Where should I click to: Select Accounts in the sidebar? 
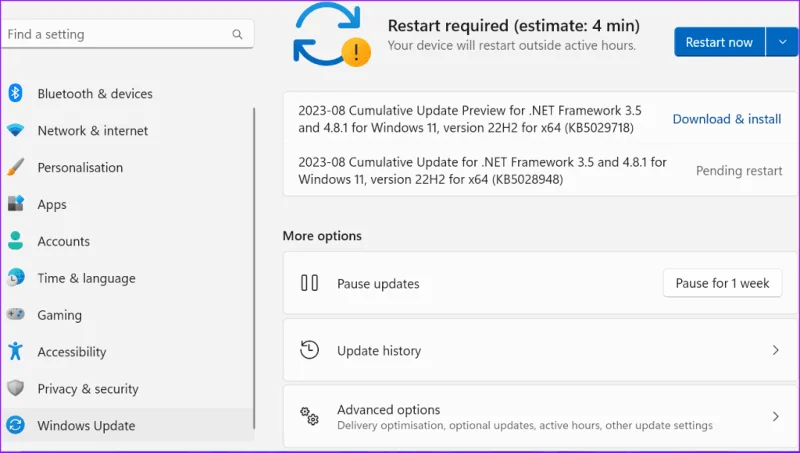[63, 241]
